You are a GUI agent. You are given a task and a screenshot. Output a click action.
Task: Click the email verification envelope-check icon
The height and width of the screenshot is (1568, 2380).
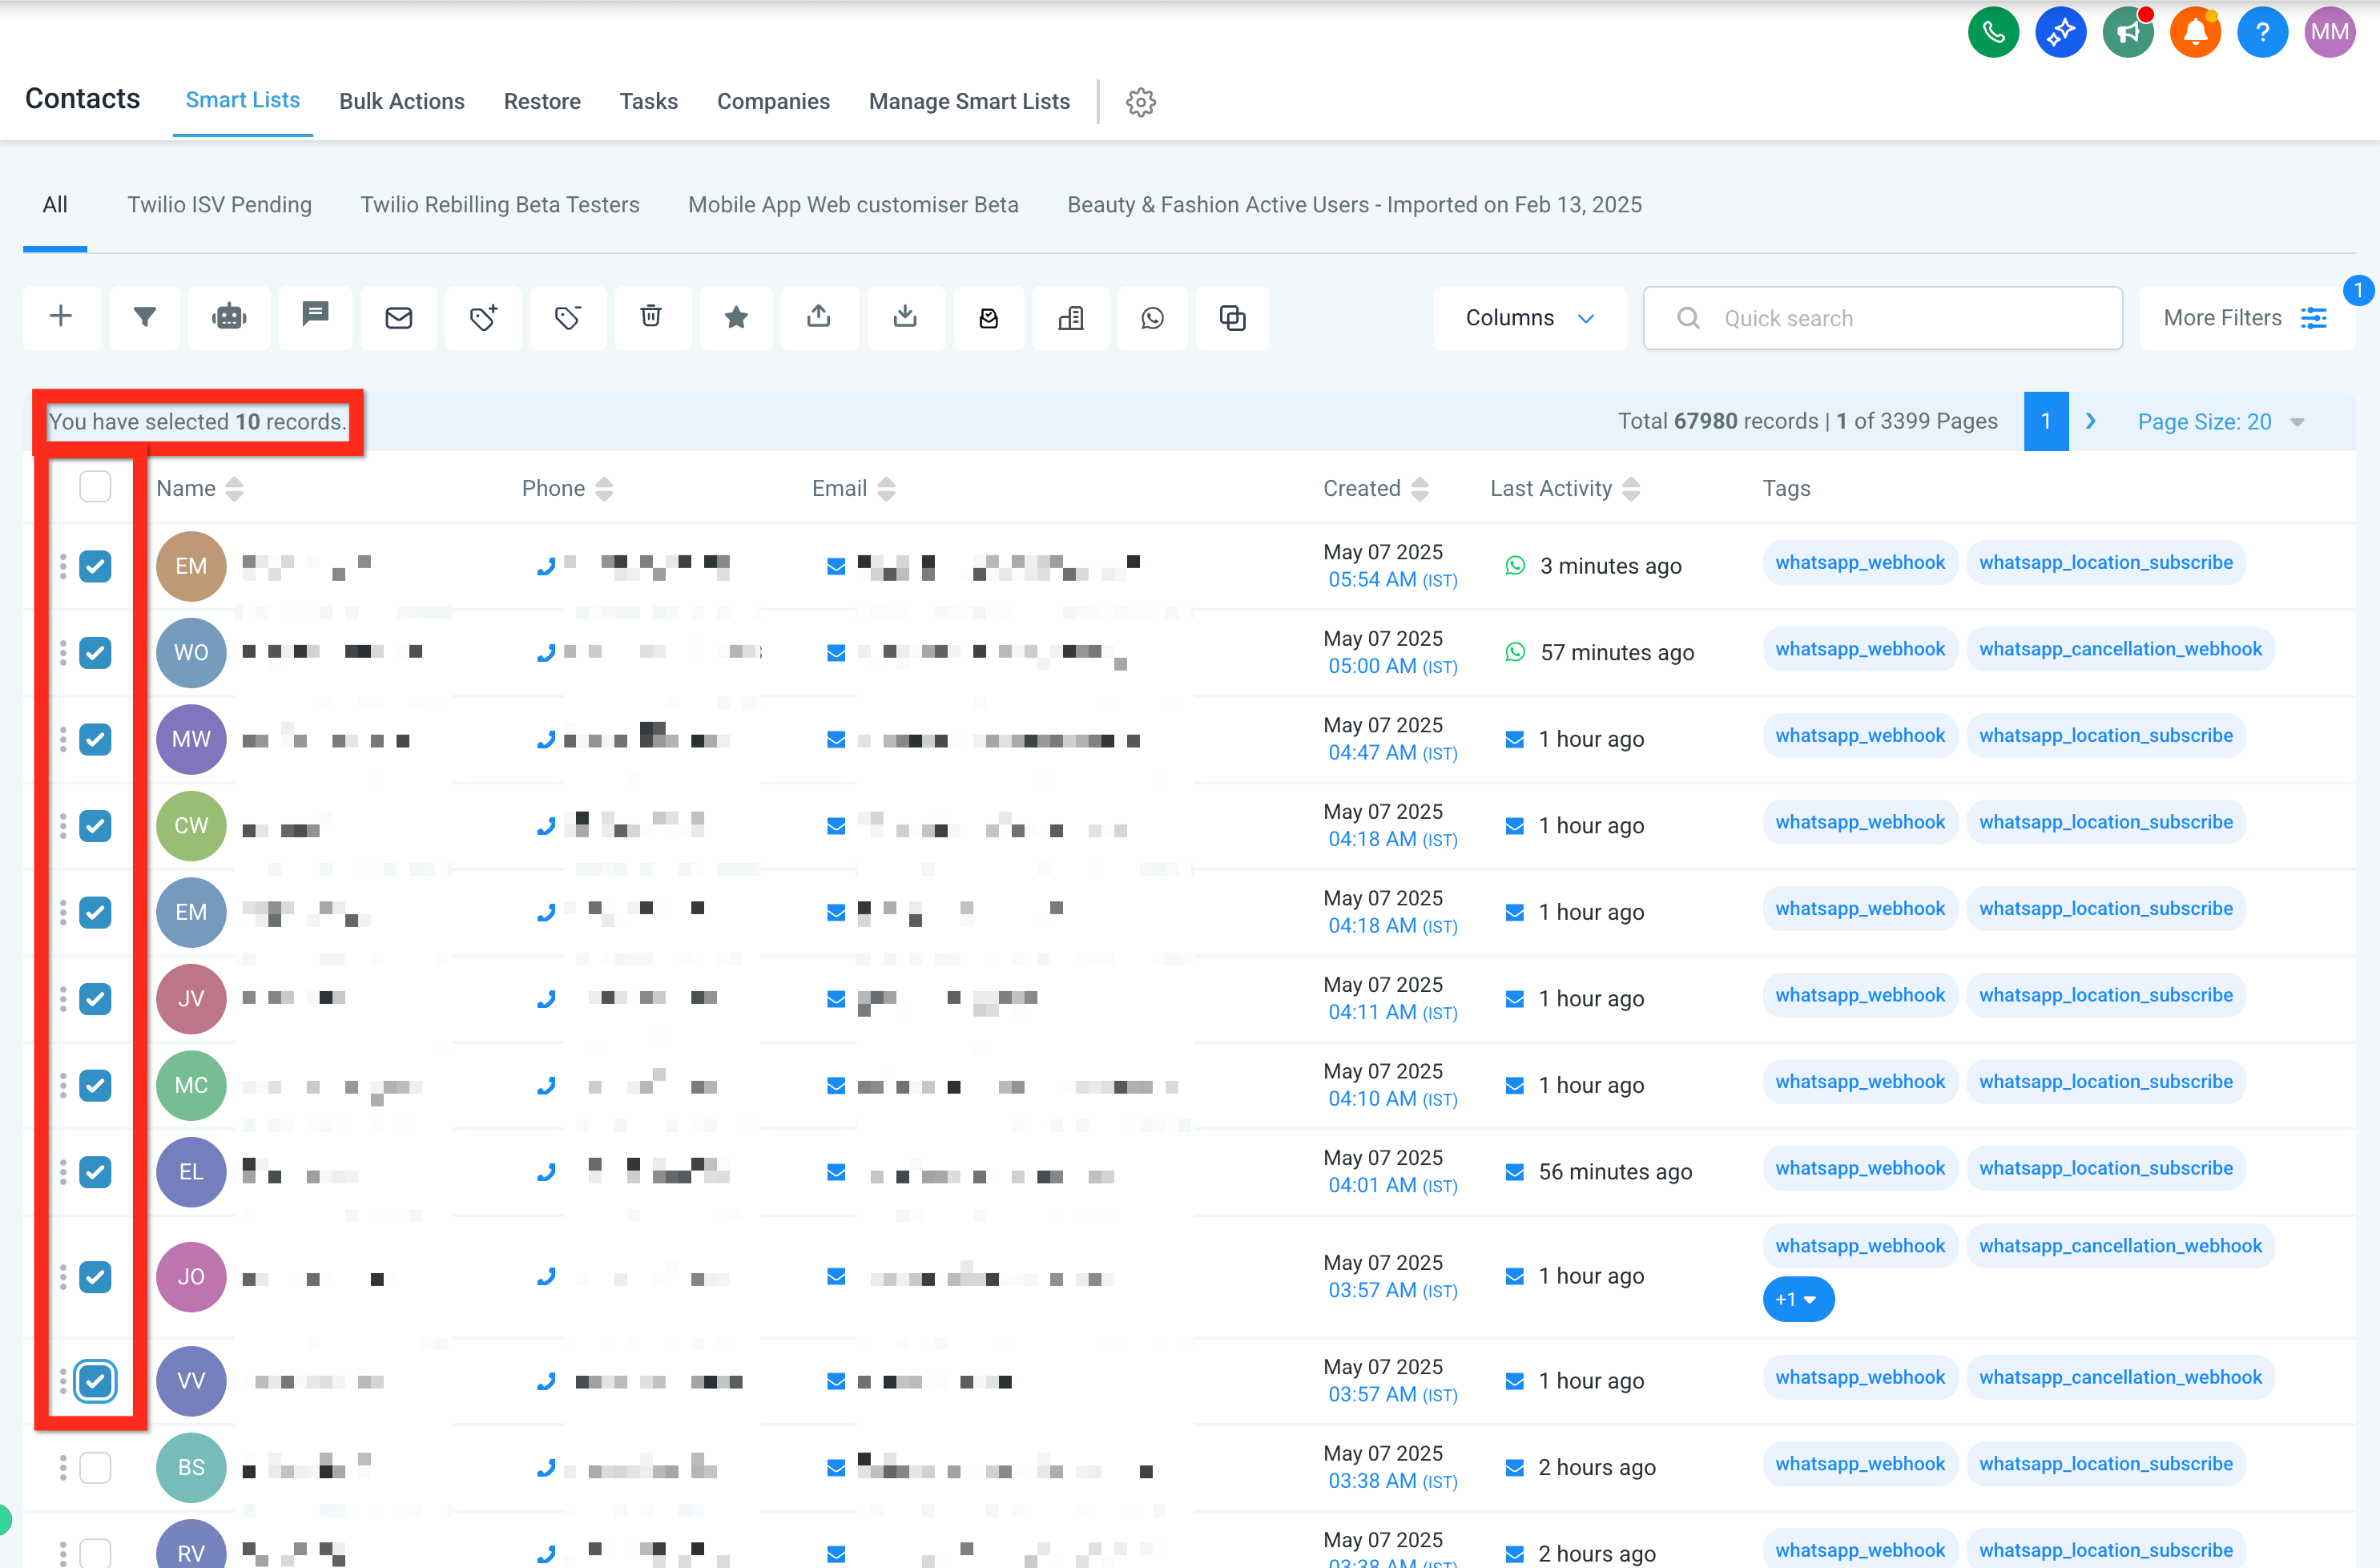click(989, 317)
